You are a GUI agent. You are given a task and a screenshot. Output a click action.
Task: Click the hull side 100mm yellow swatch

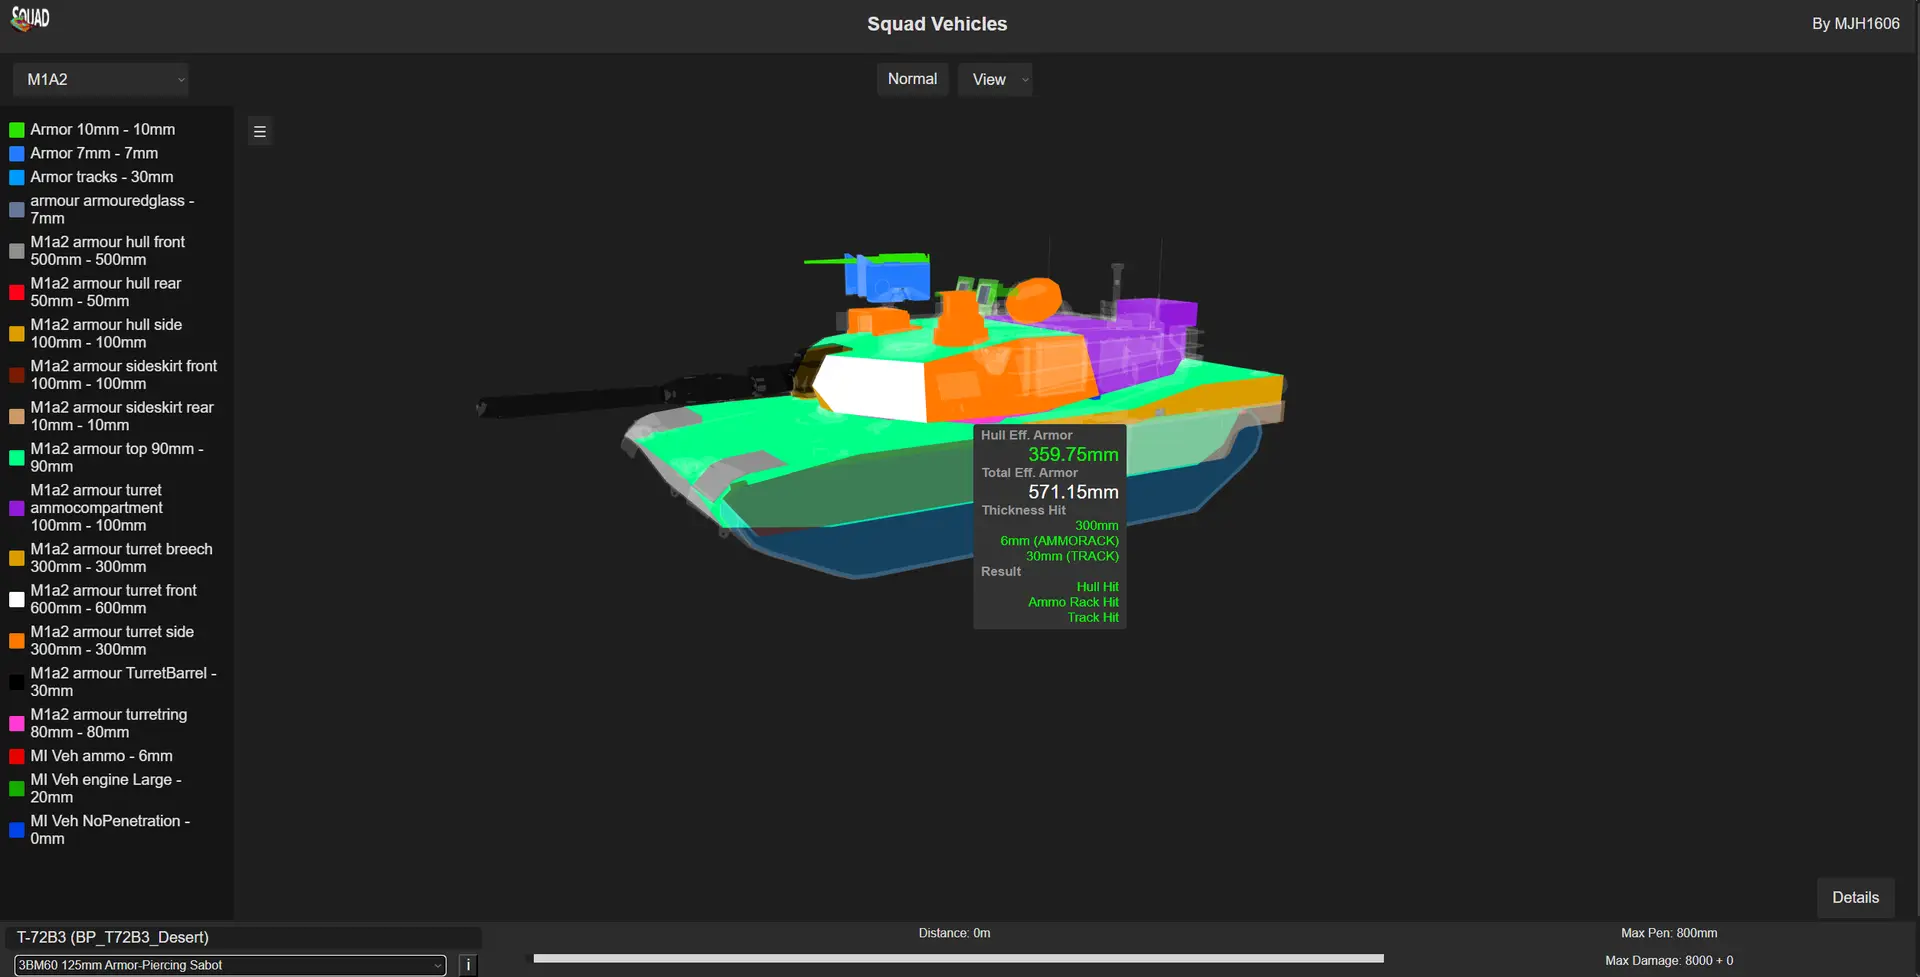tap(17, 334)
